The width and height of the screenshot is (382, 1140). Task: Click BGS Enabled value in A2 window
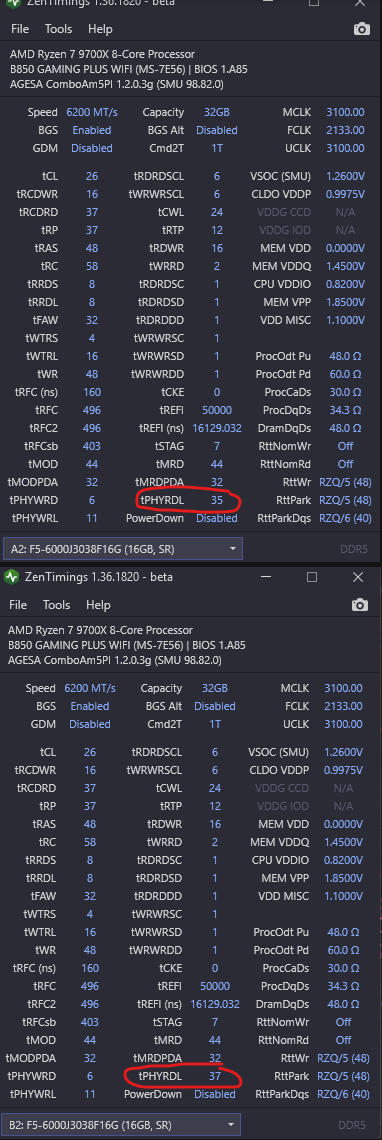click(92, 130)
